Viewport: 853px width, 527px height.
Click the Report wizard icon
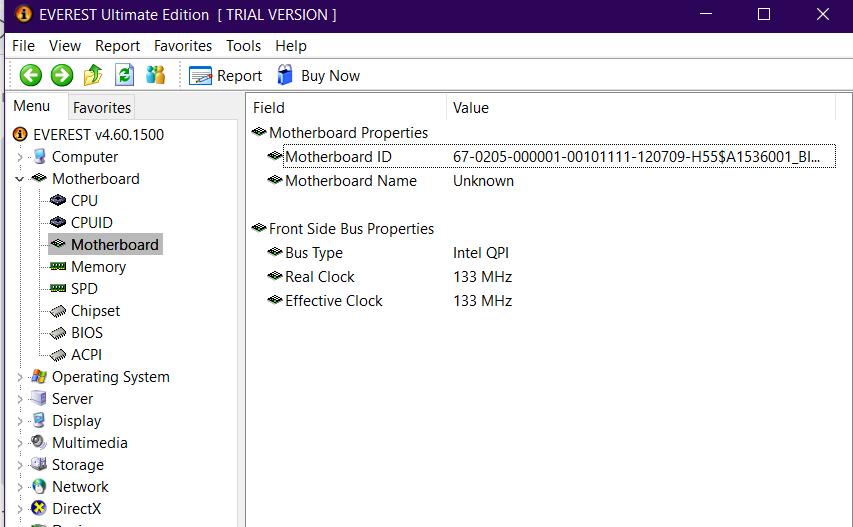coord(200,76)
